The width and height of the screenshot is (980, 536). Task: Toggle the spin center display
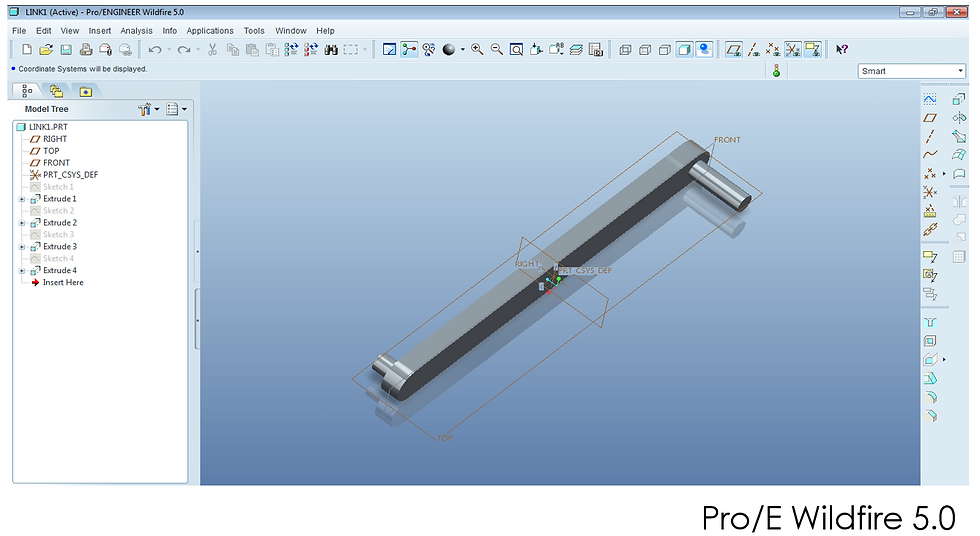(x=409, y=49)
